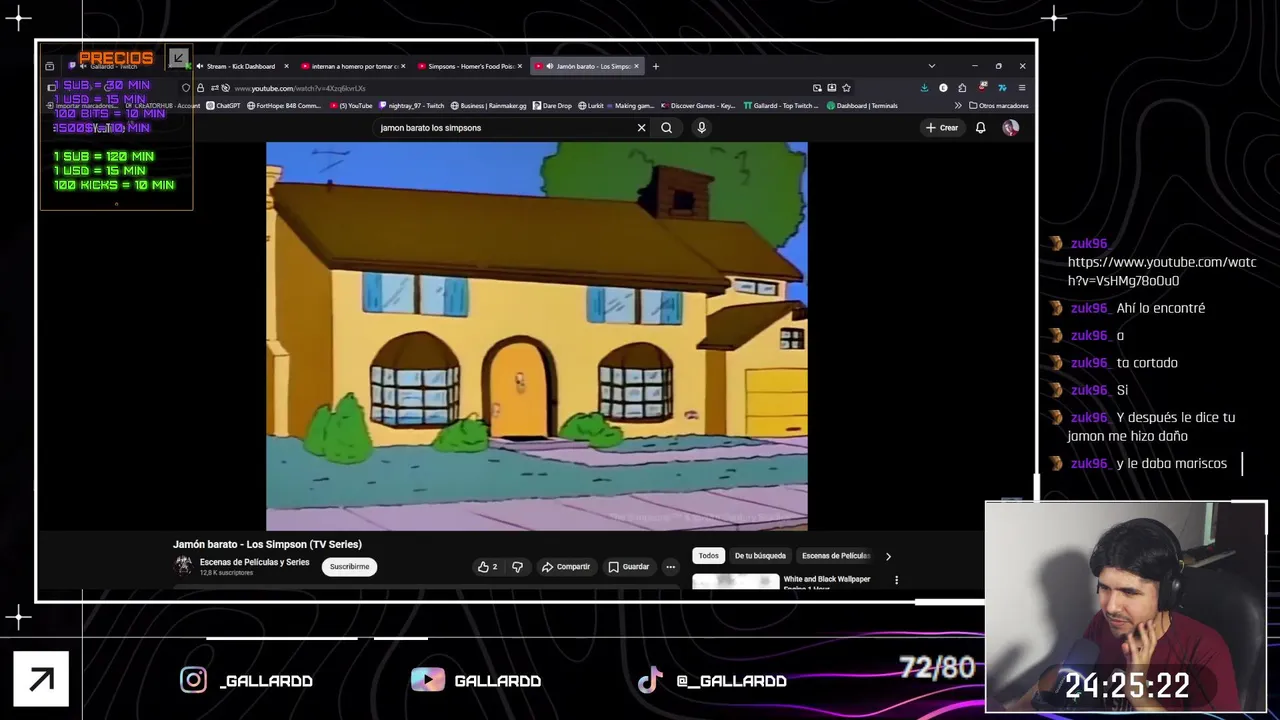This screenshot has width=1280, height=720.
Task: Bookmark this page with star icon
Action: point(846,88)
